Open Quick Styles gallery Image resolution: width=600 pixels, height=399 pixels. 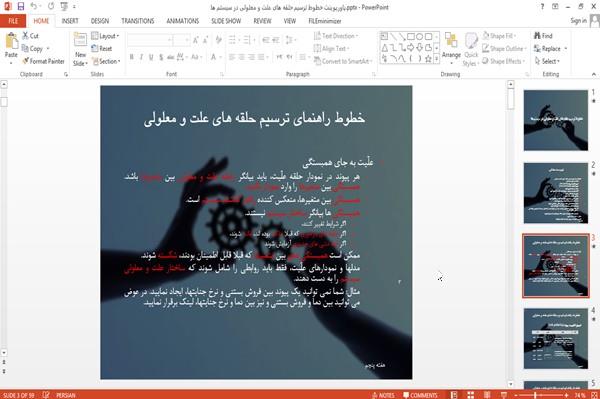471,49
